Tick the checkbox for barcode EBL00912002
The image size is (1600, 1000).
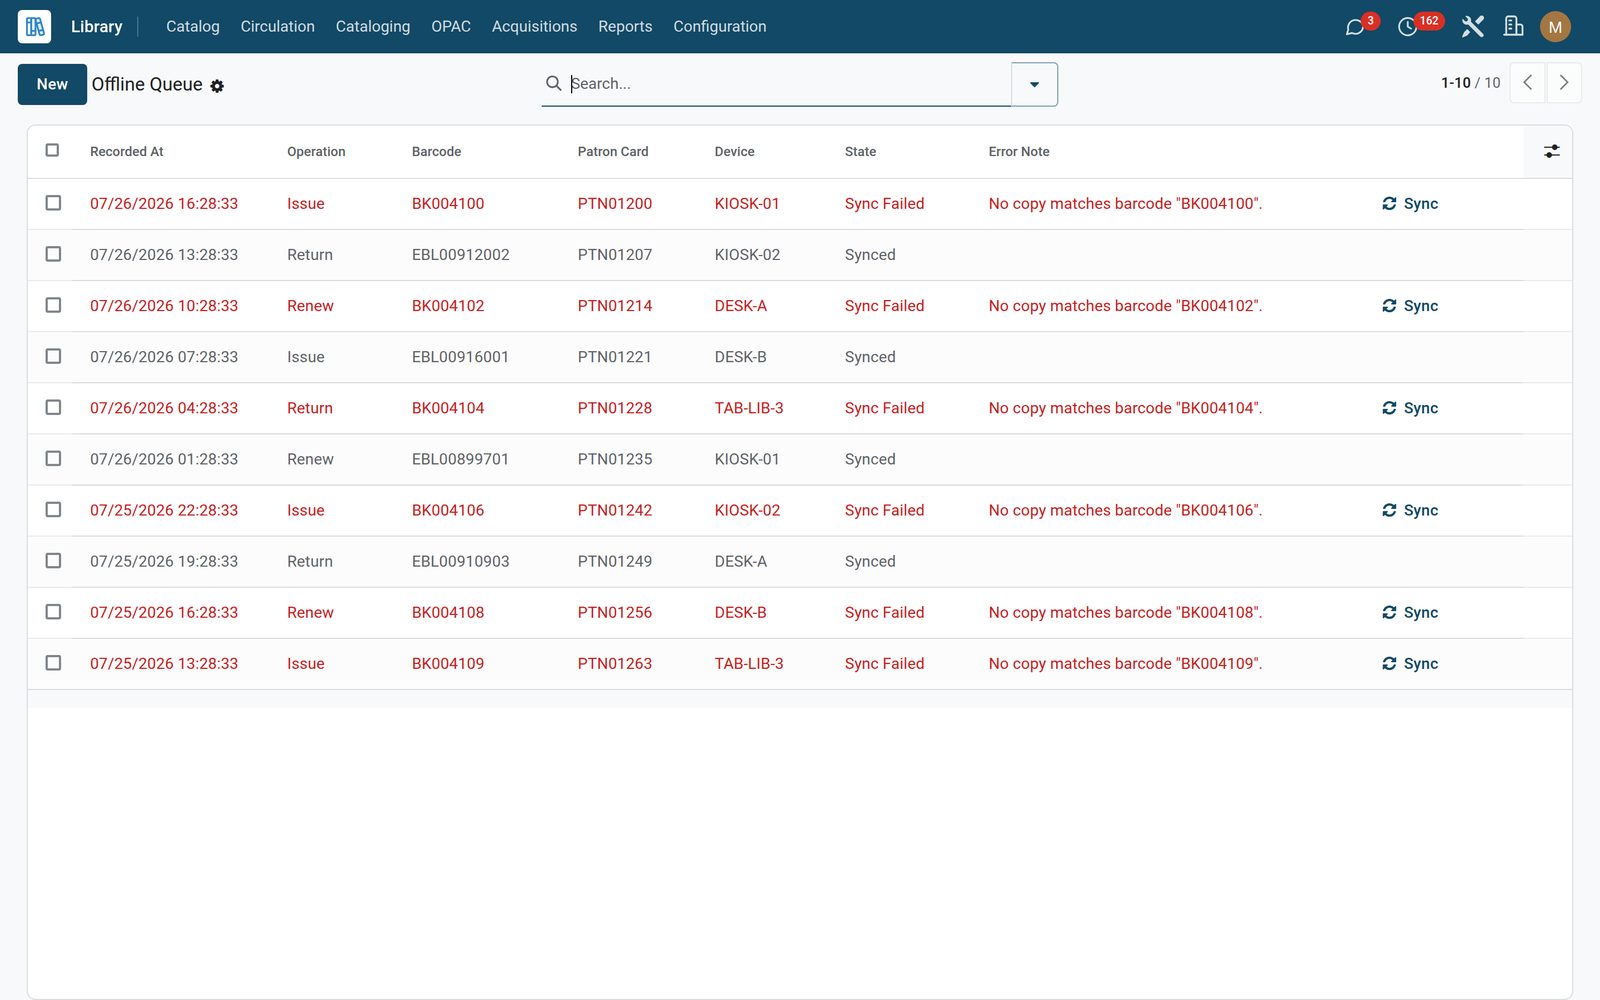pyautogui.click(x=54, y=254)
